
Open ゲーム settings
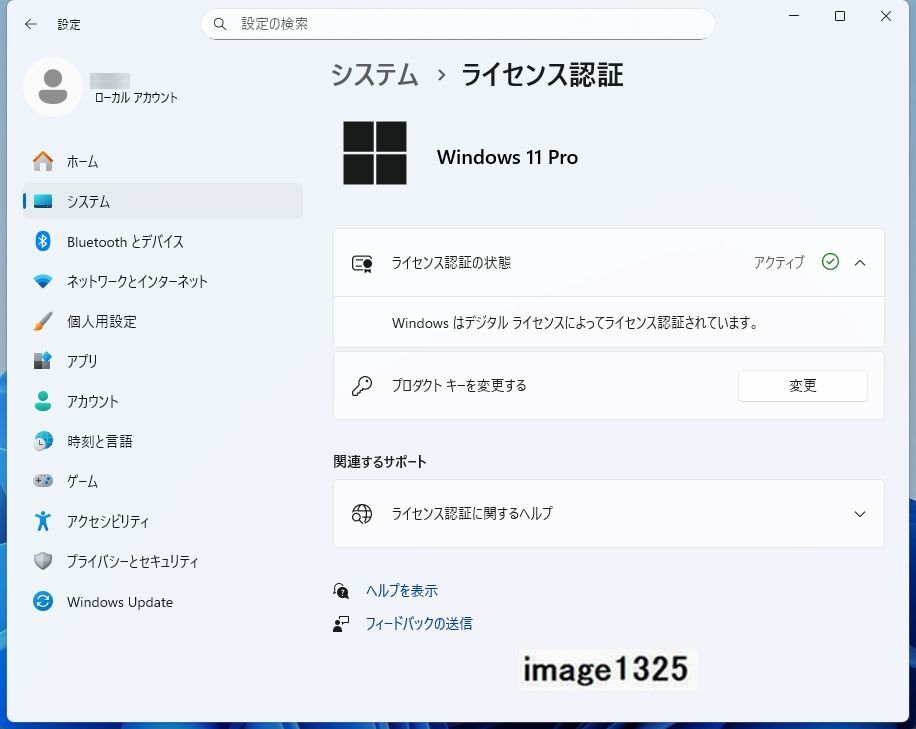pos(162,481)
